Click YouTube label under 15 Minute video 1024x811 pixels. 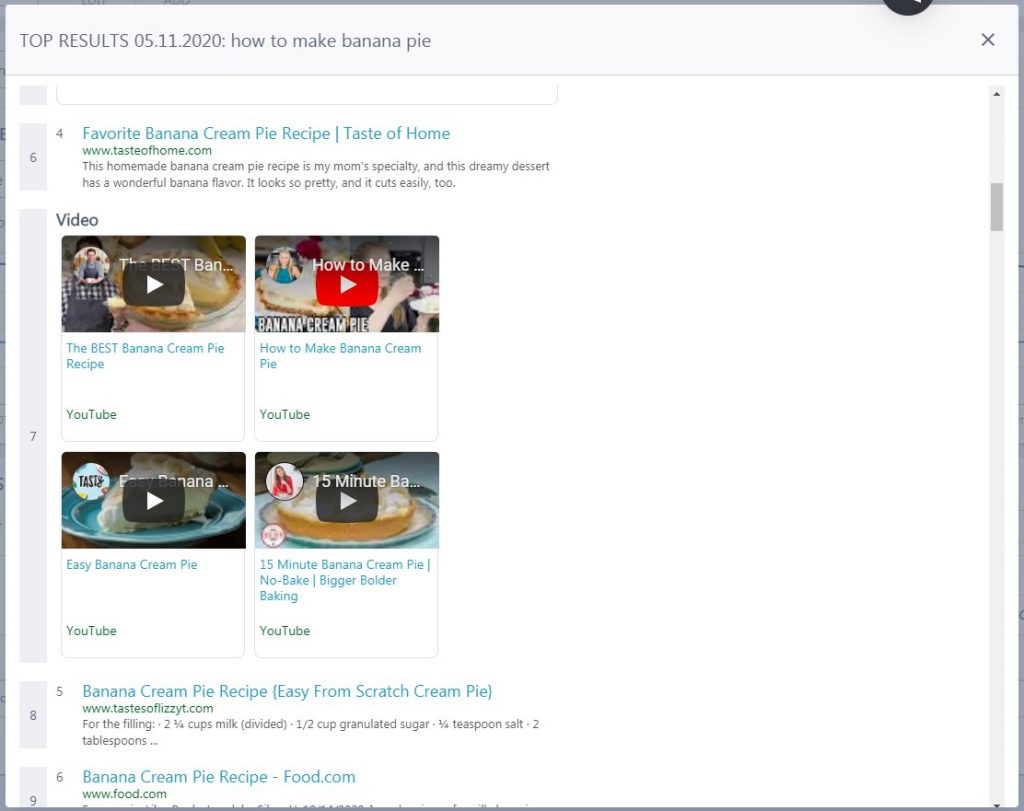(x=285, y=631)
